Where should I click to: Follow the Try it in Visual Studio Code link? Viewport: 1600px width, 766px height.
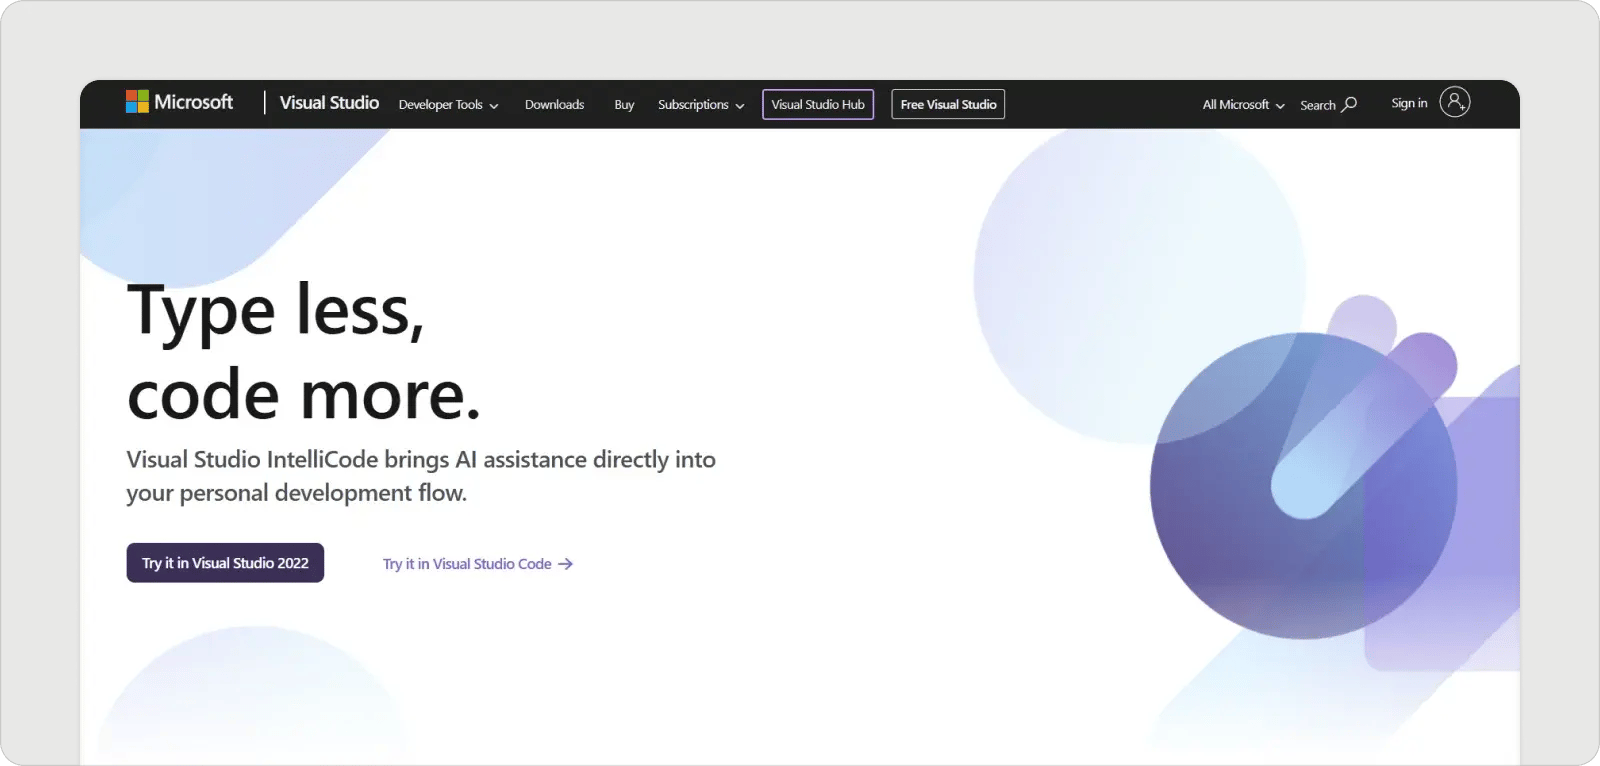click(467, 564)
